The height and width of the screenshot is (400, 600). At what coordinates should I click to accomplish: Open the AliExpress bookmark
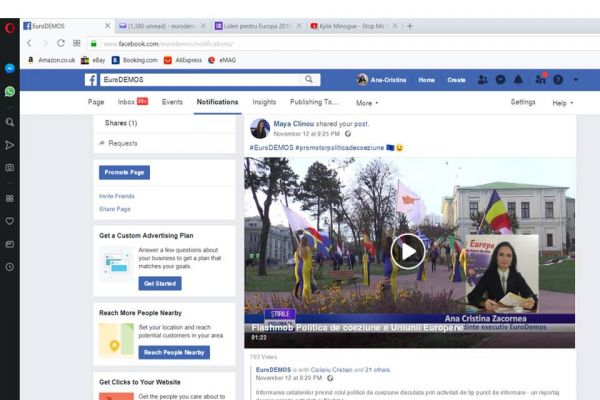[183, 60]
